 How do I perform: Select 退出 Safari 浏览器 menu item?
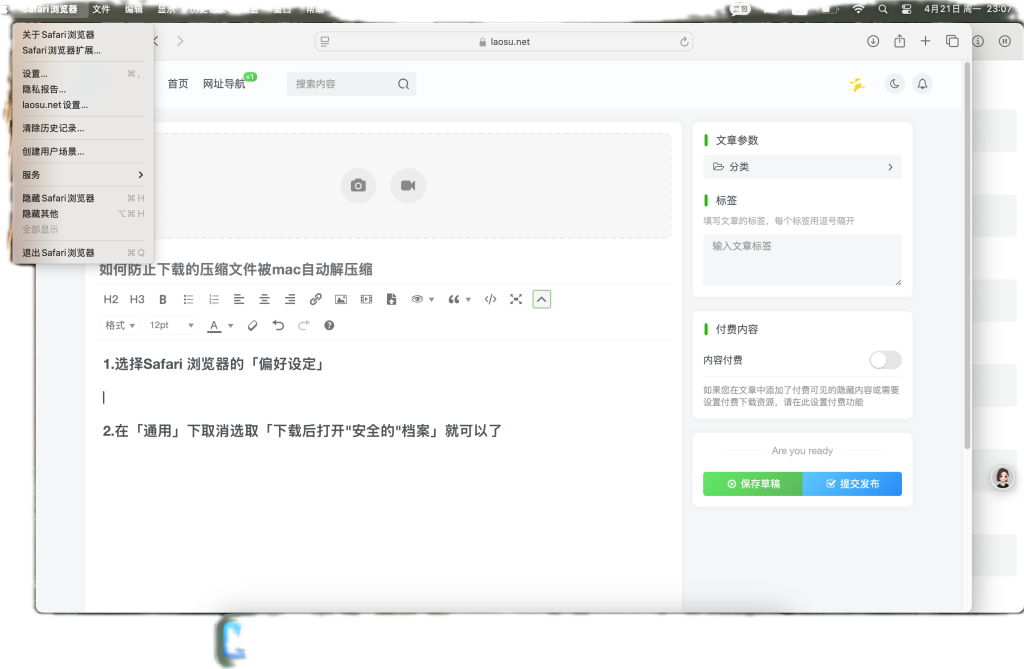tap(83, 253)
